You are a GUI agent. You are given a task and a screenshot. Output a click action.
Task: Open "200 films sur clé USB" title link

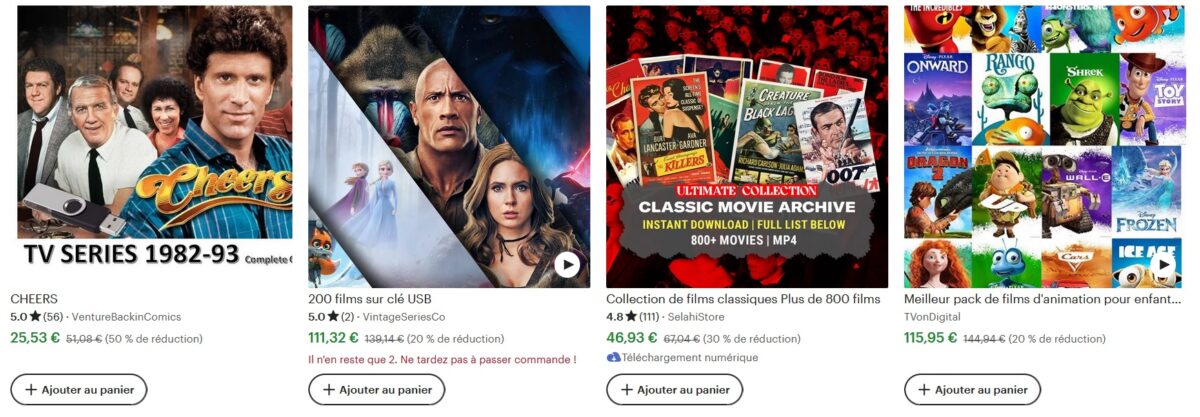pos(370,299)
